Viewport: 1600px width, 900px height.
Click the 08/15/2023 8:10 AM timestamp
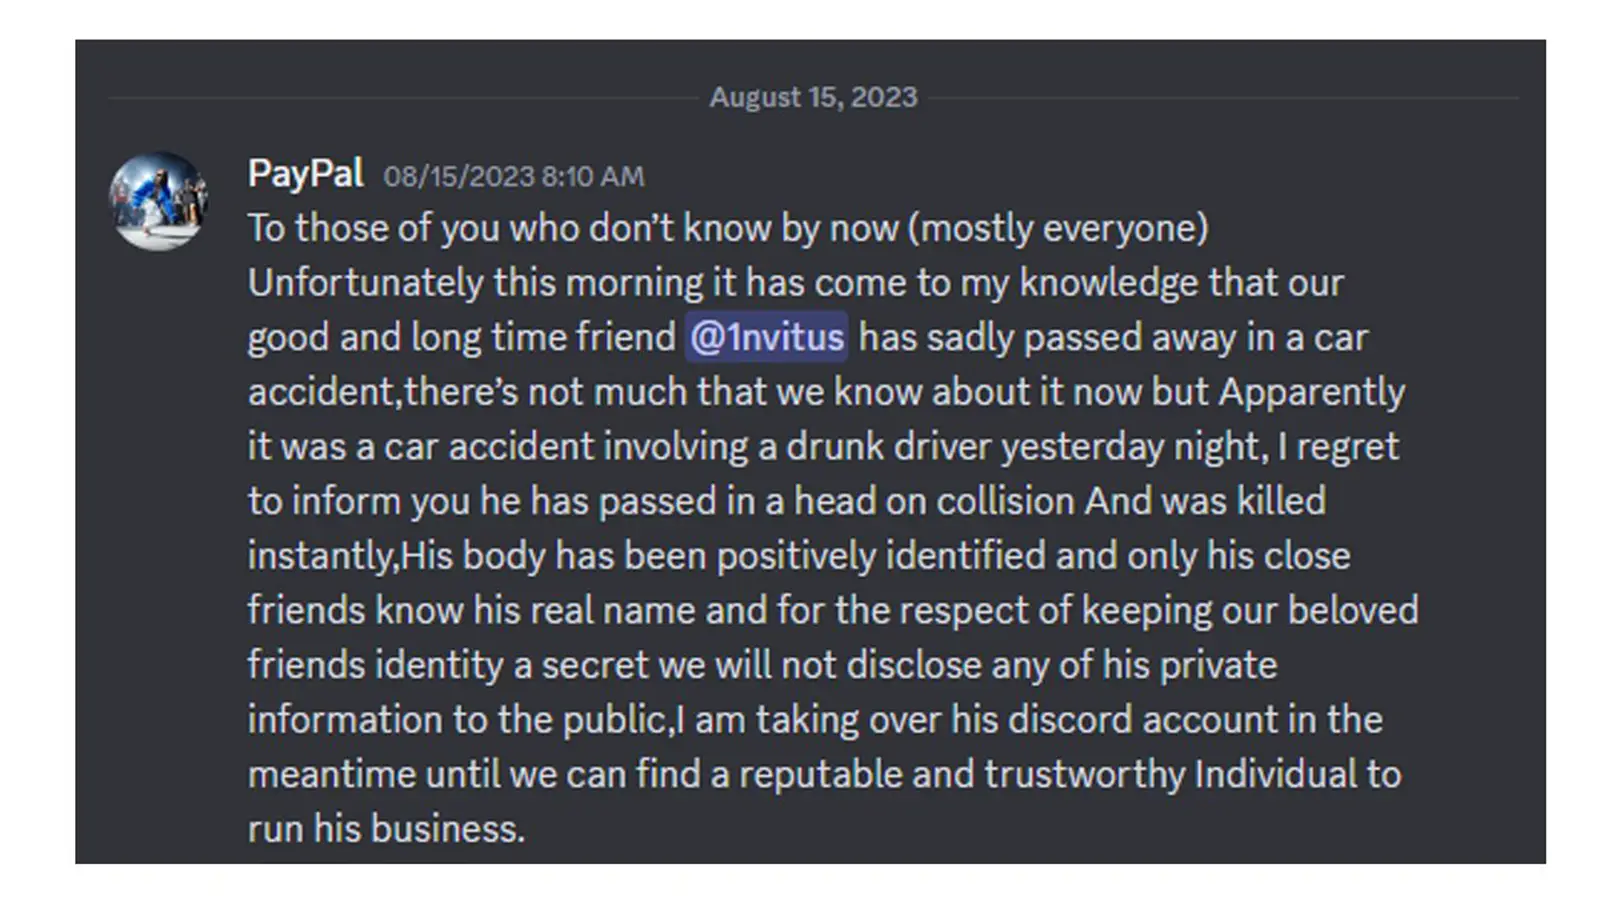[514, 177]
